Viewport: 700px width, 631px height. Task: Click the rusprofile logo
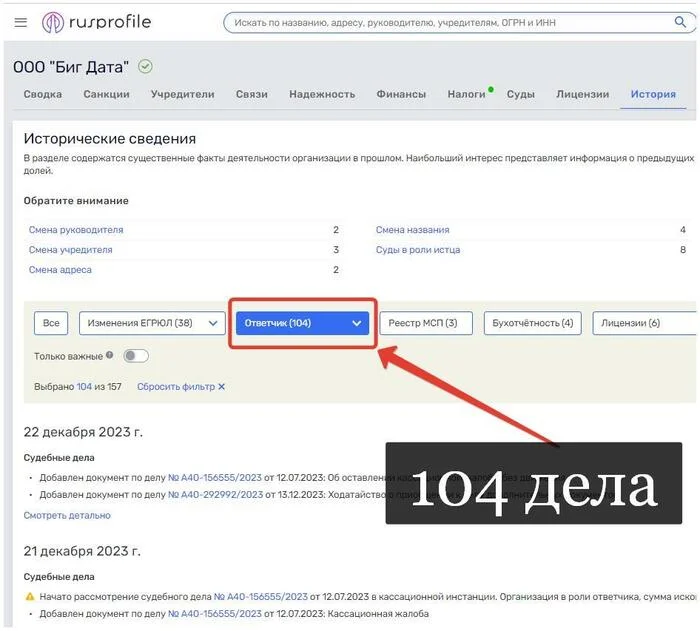pyautogui.click(x=96, y=22)
